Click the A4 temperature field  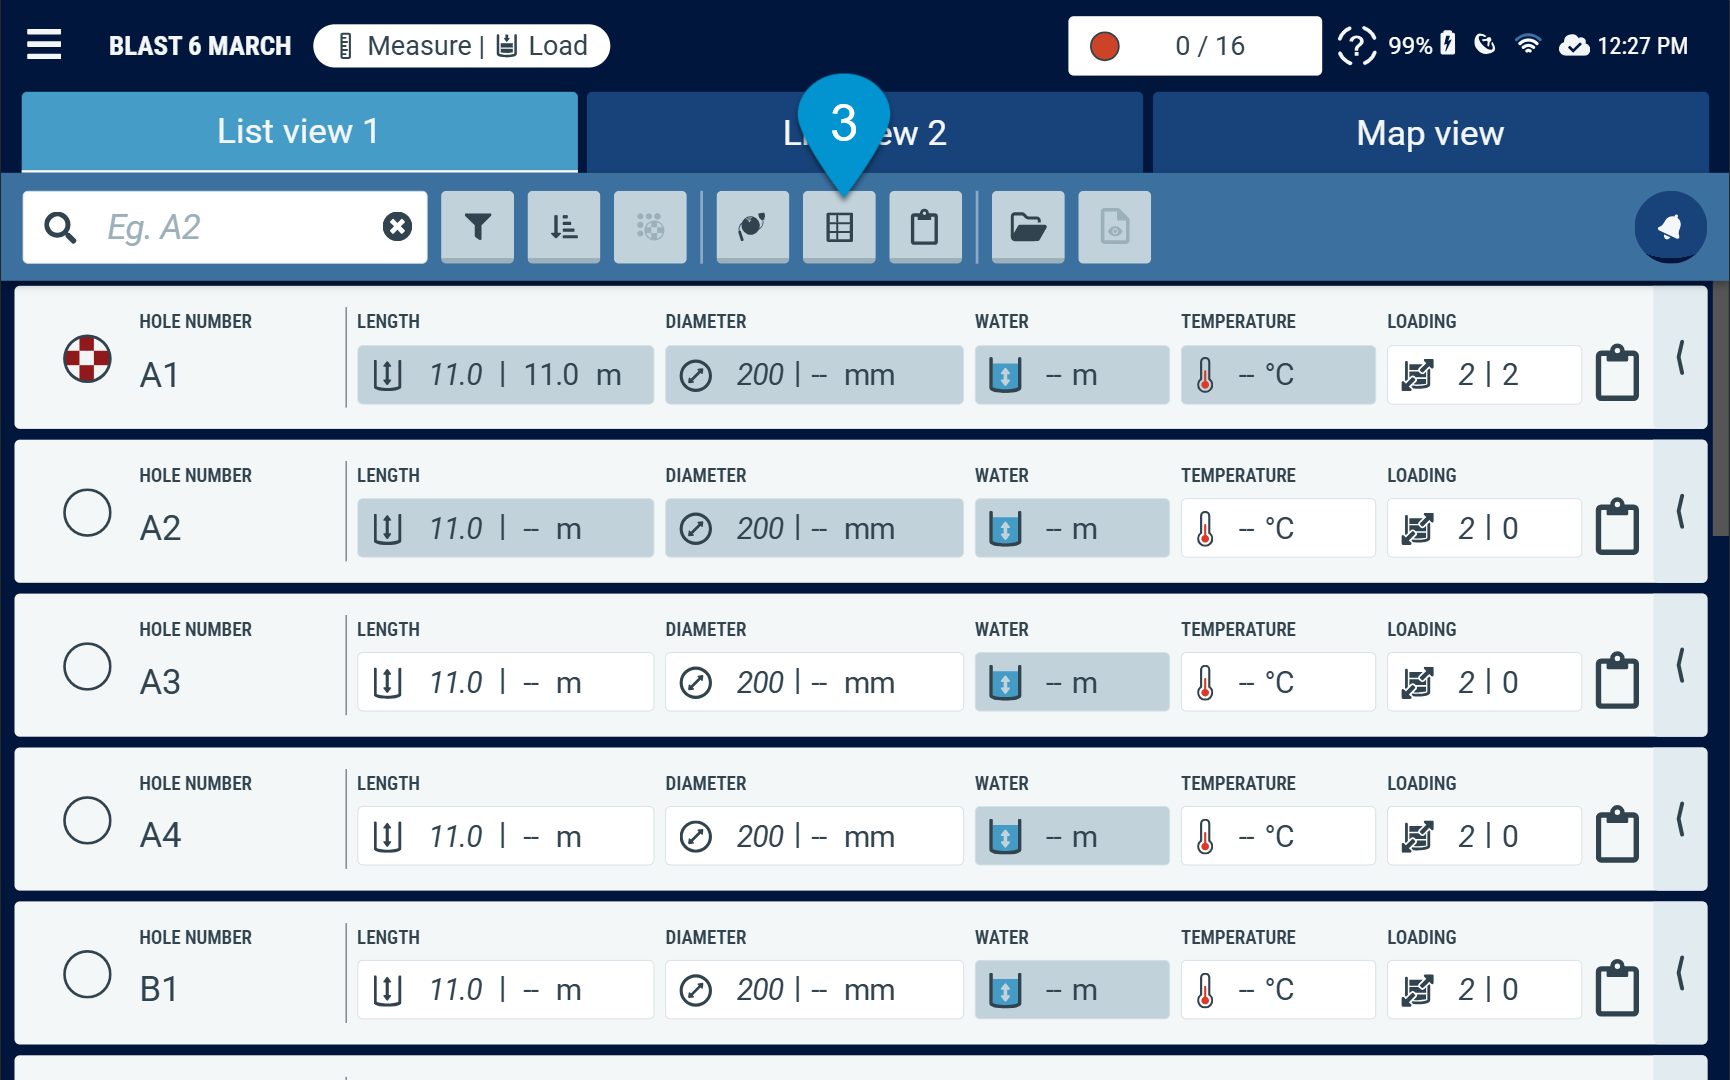pyautogui.click(x=1278, y=836)
